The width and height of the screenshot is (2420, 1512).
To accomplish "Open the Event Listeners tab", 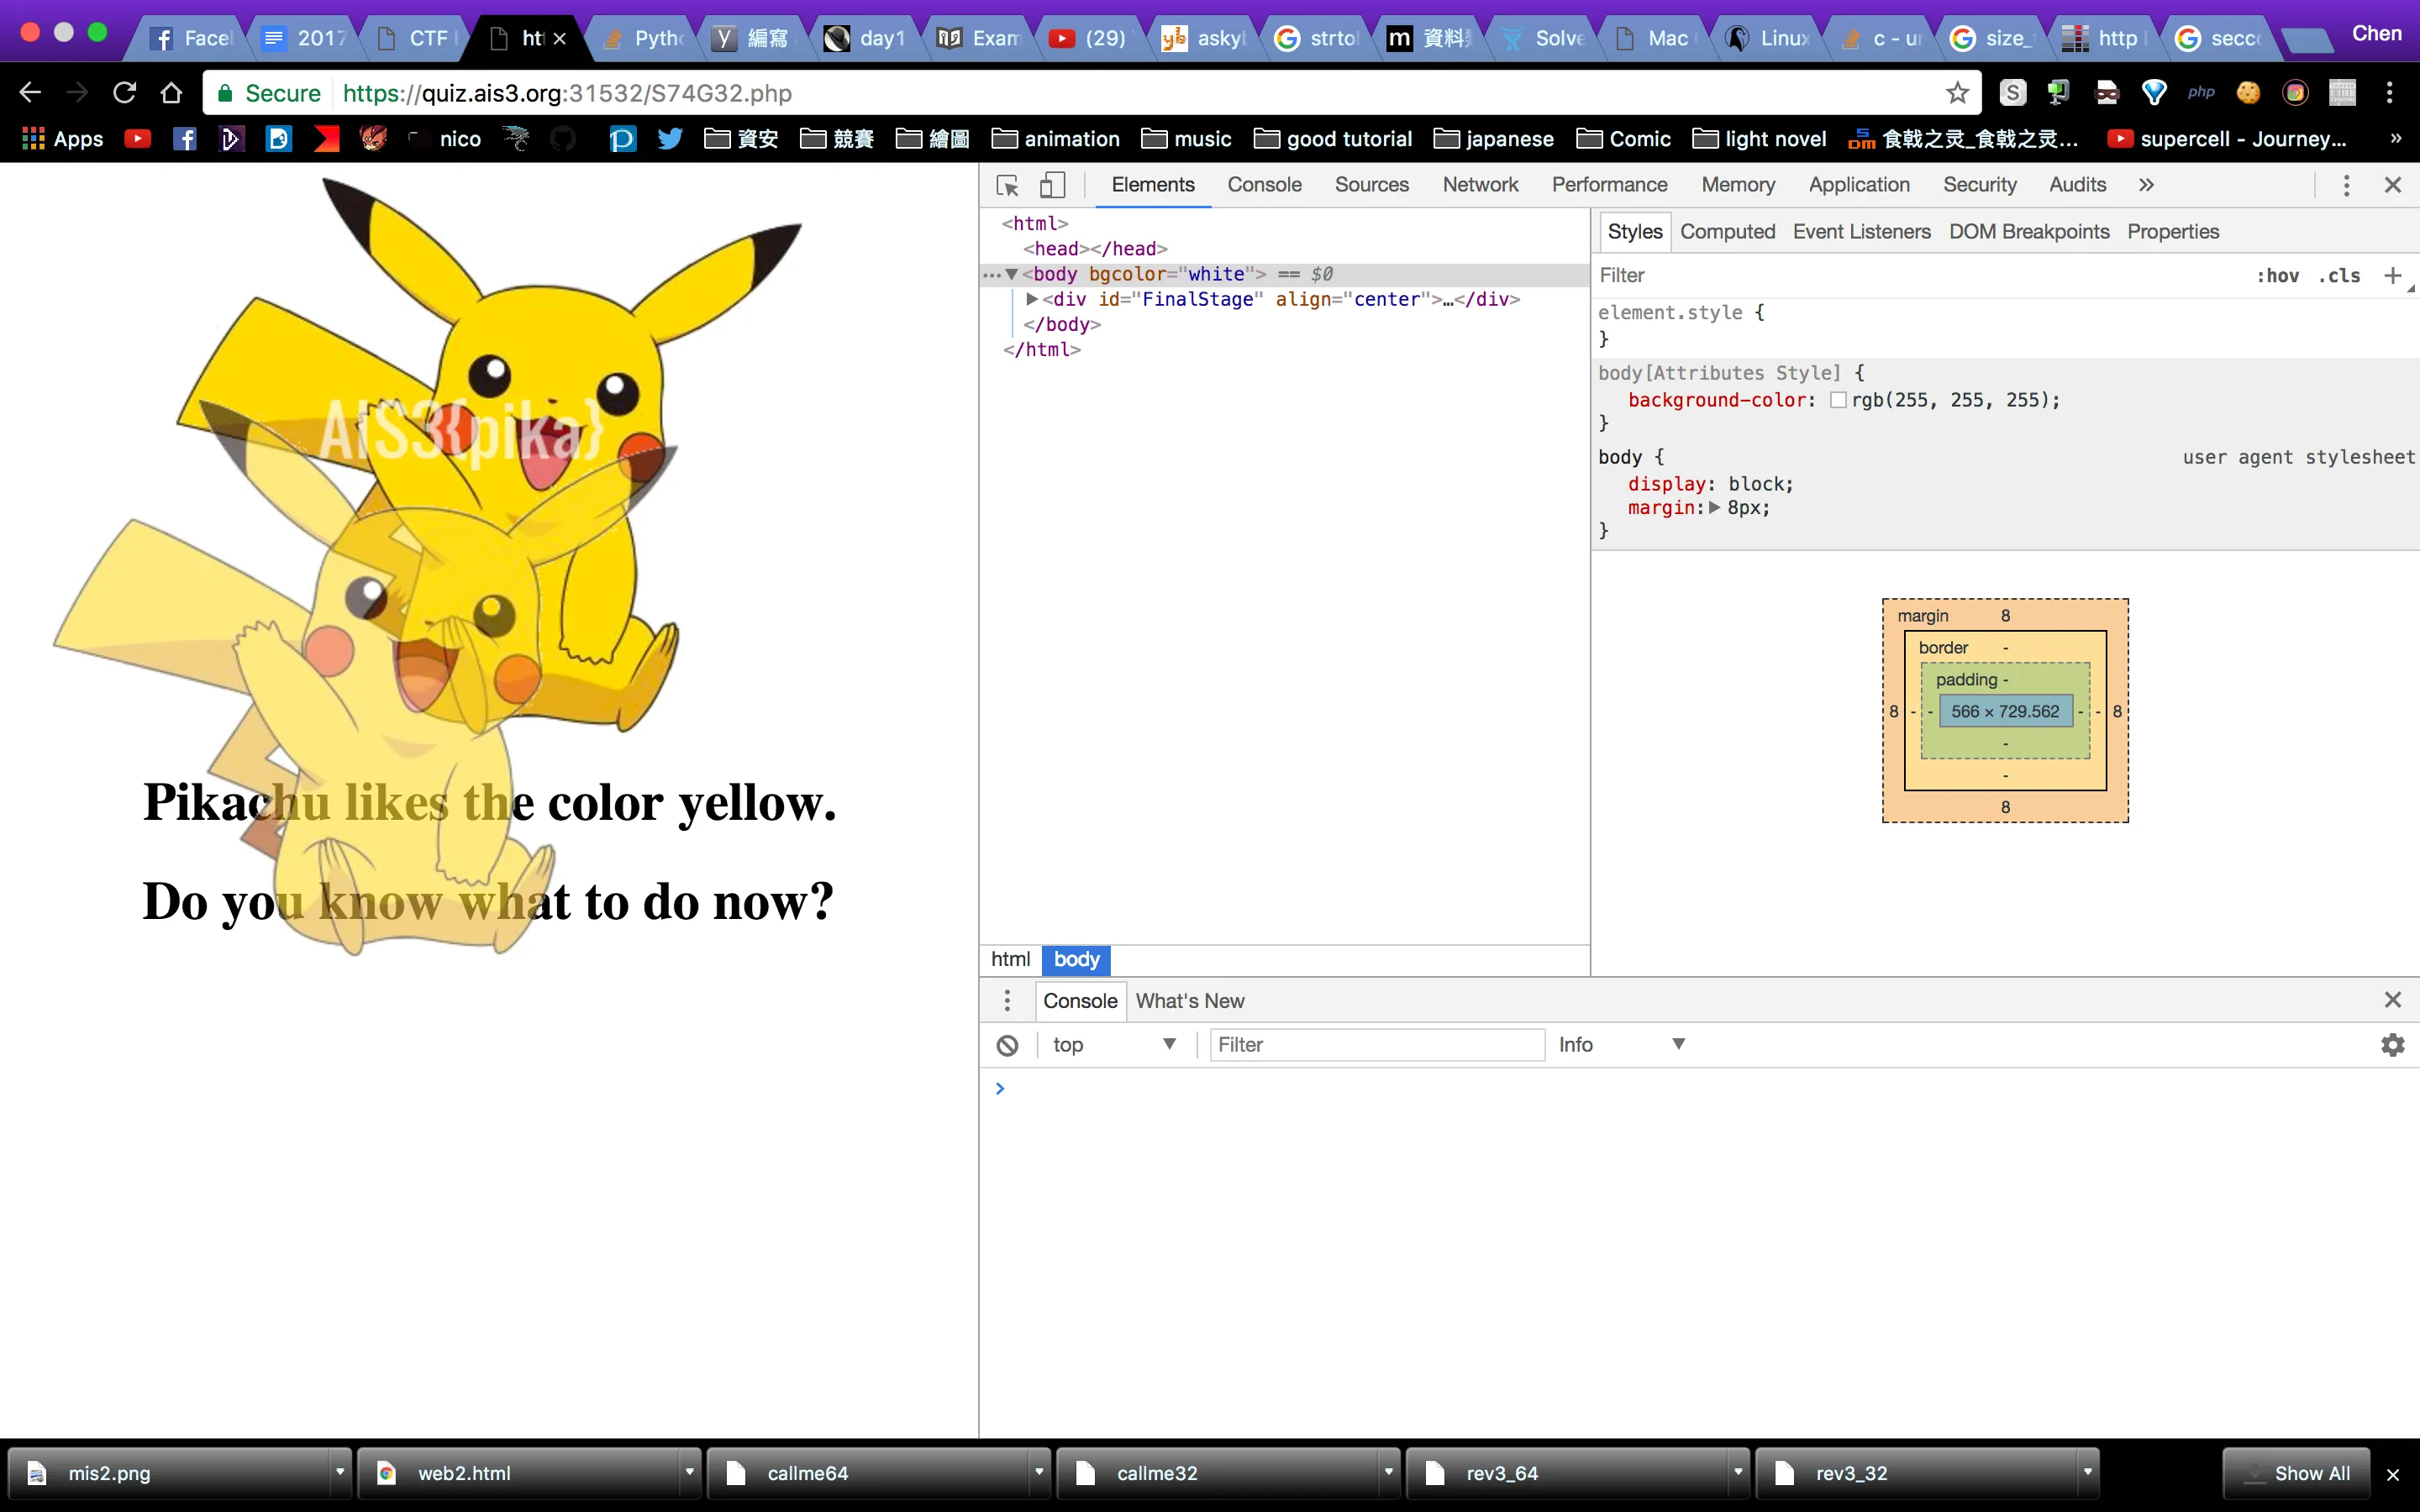I will (1861, 232).
